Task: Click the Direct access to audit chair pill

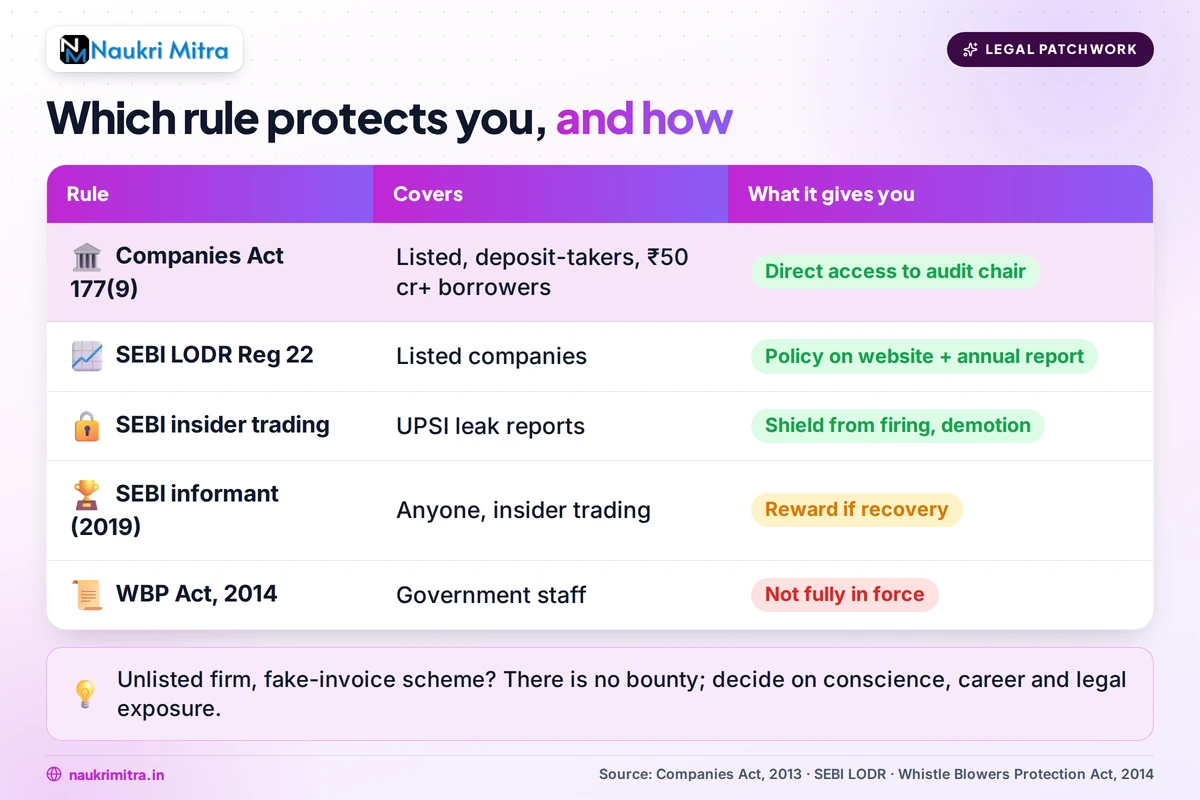Action: click(895, 272)
